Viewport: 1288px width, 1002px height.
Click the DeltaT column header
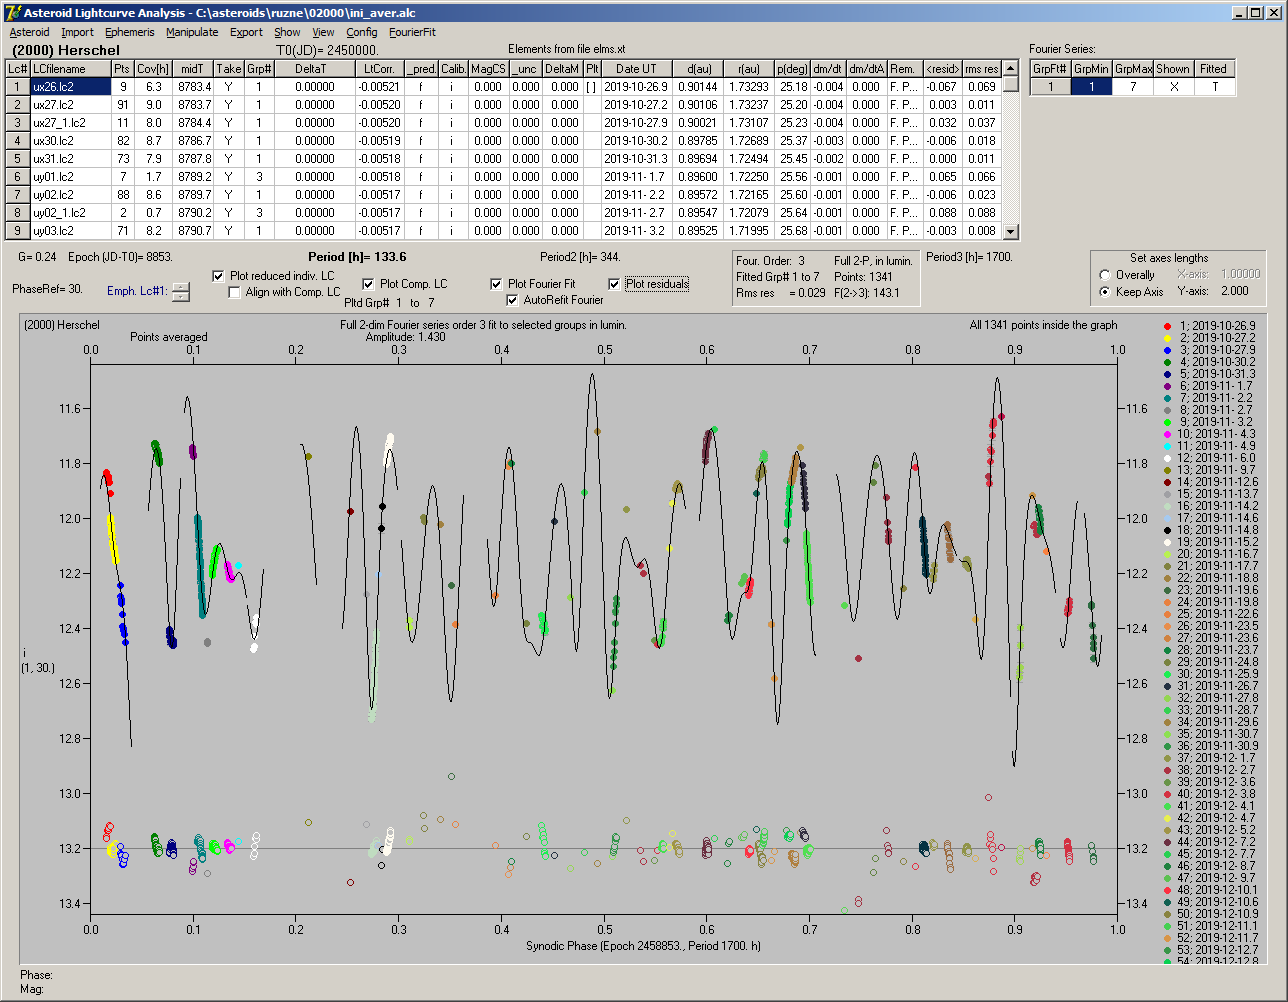(x=315, y=69)
